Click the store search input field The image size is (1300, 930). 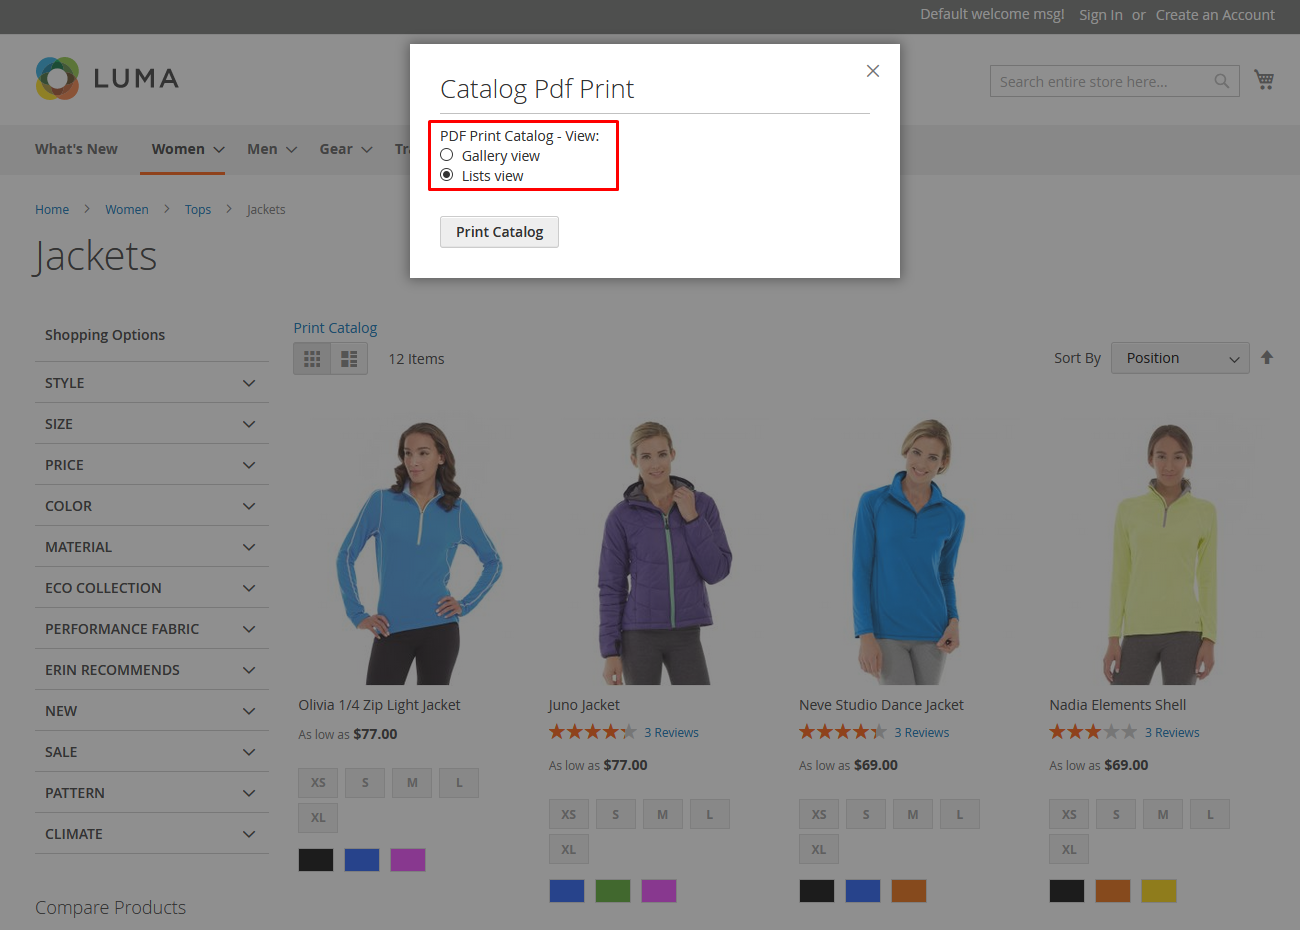click(x=1100, y=82)
